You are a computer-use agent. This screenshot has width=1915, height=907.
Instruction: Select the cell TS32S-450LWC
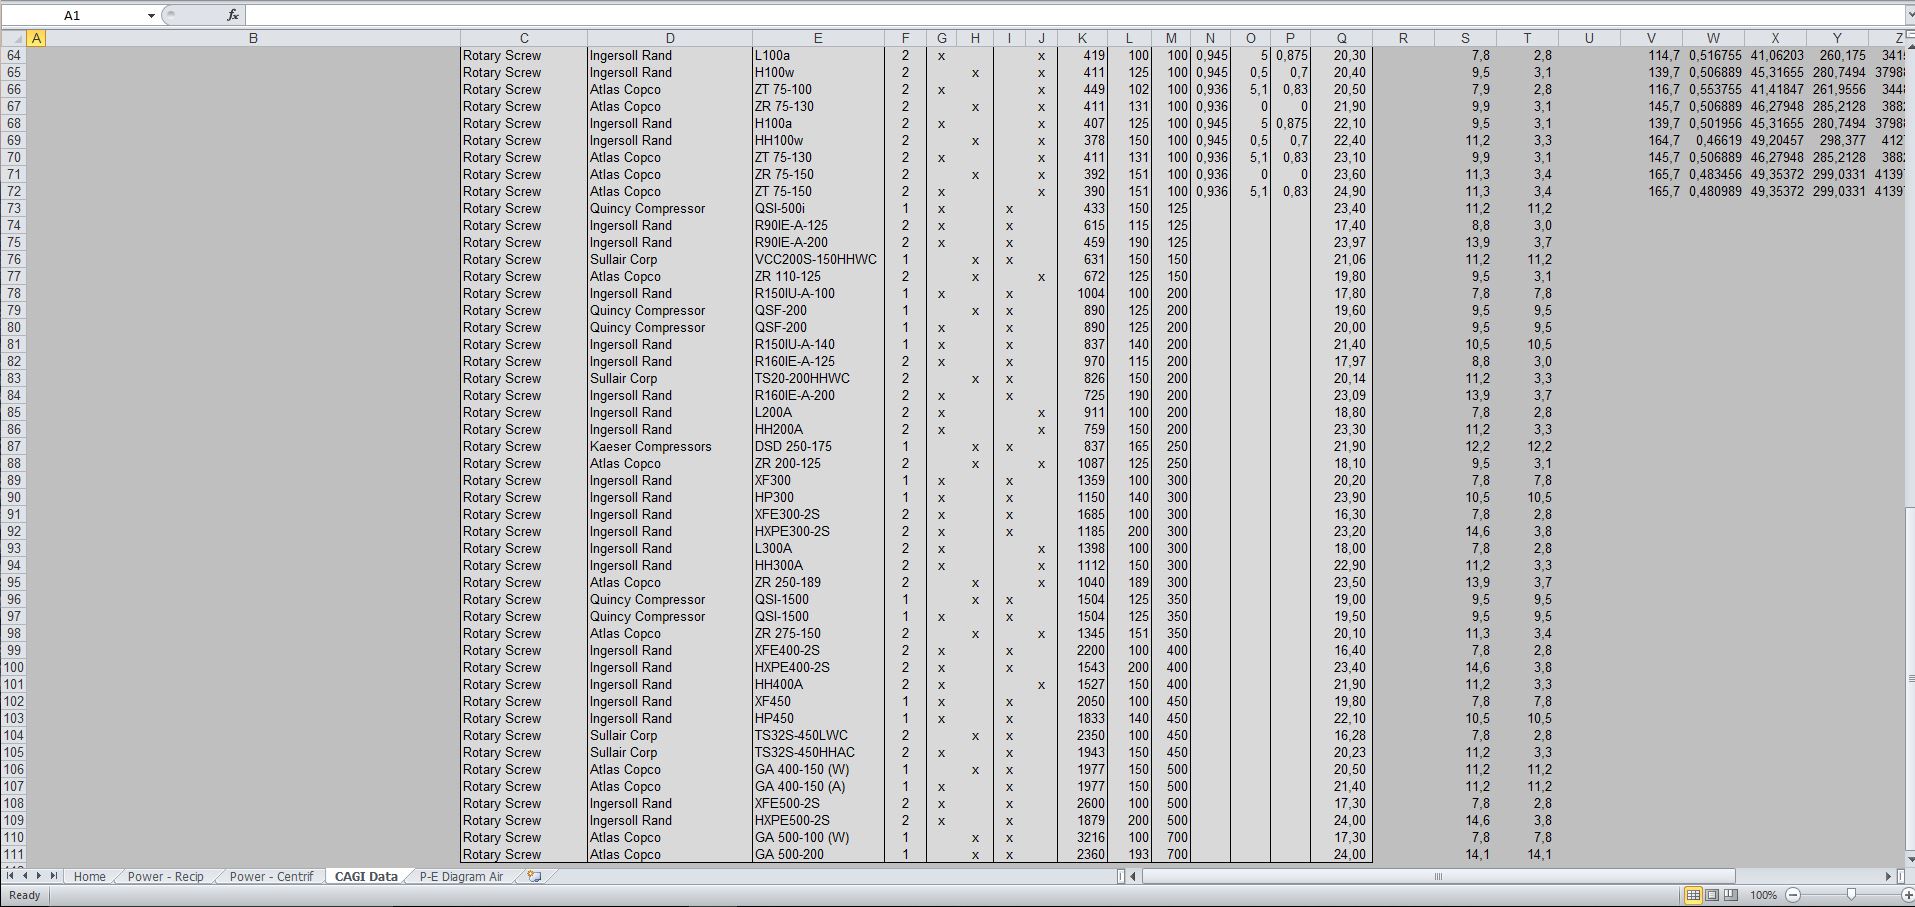(x=818, y=735)
